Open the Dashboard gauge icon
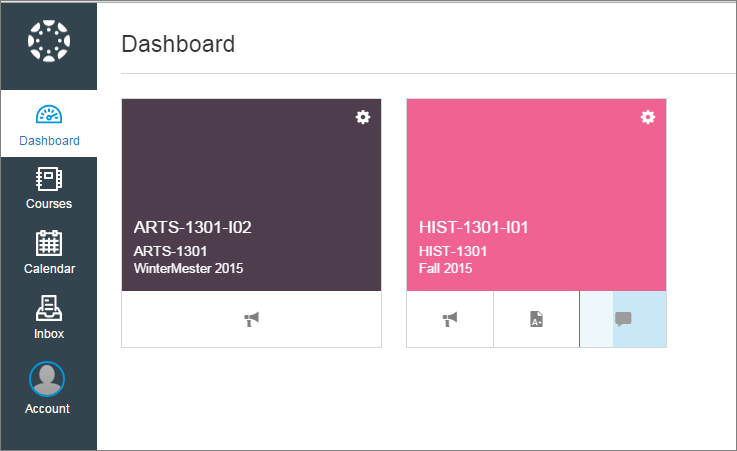 coord(49,114)
